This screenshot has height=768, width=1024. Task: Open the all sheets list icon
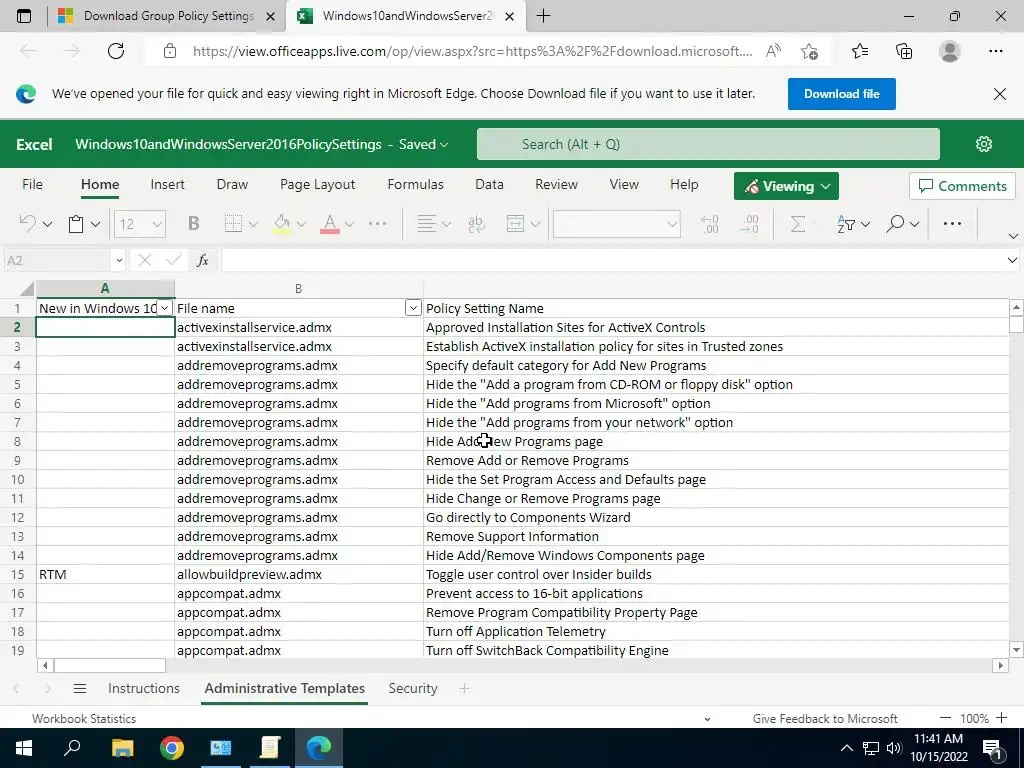[80, 688]
